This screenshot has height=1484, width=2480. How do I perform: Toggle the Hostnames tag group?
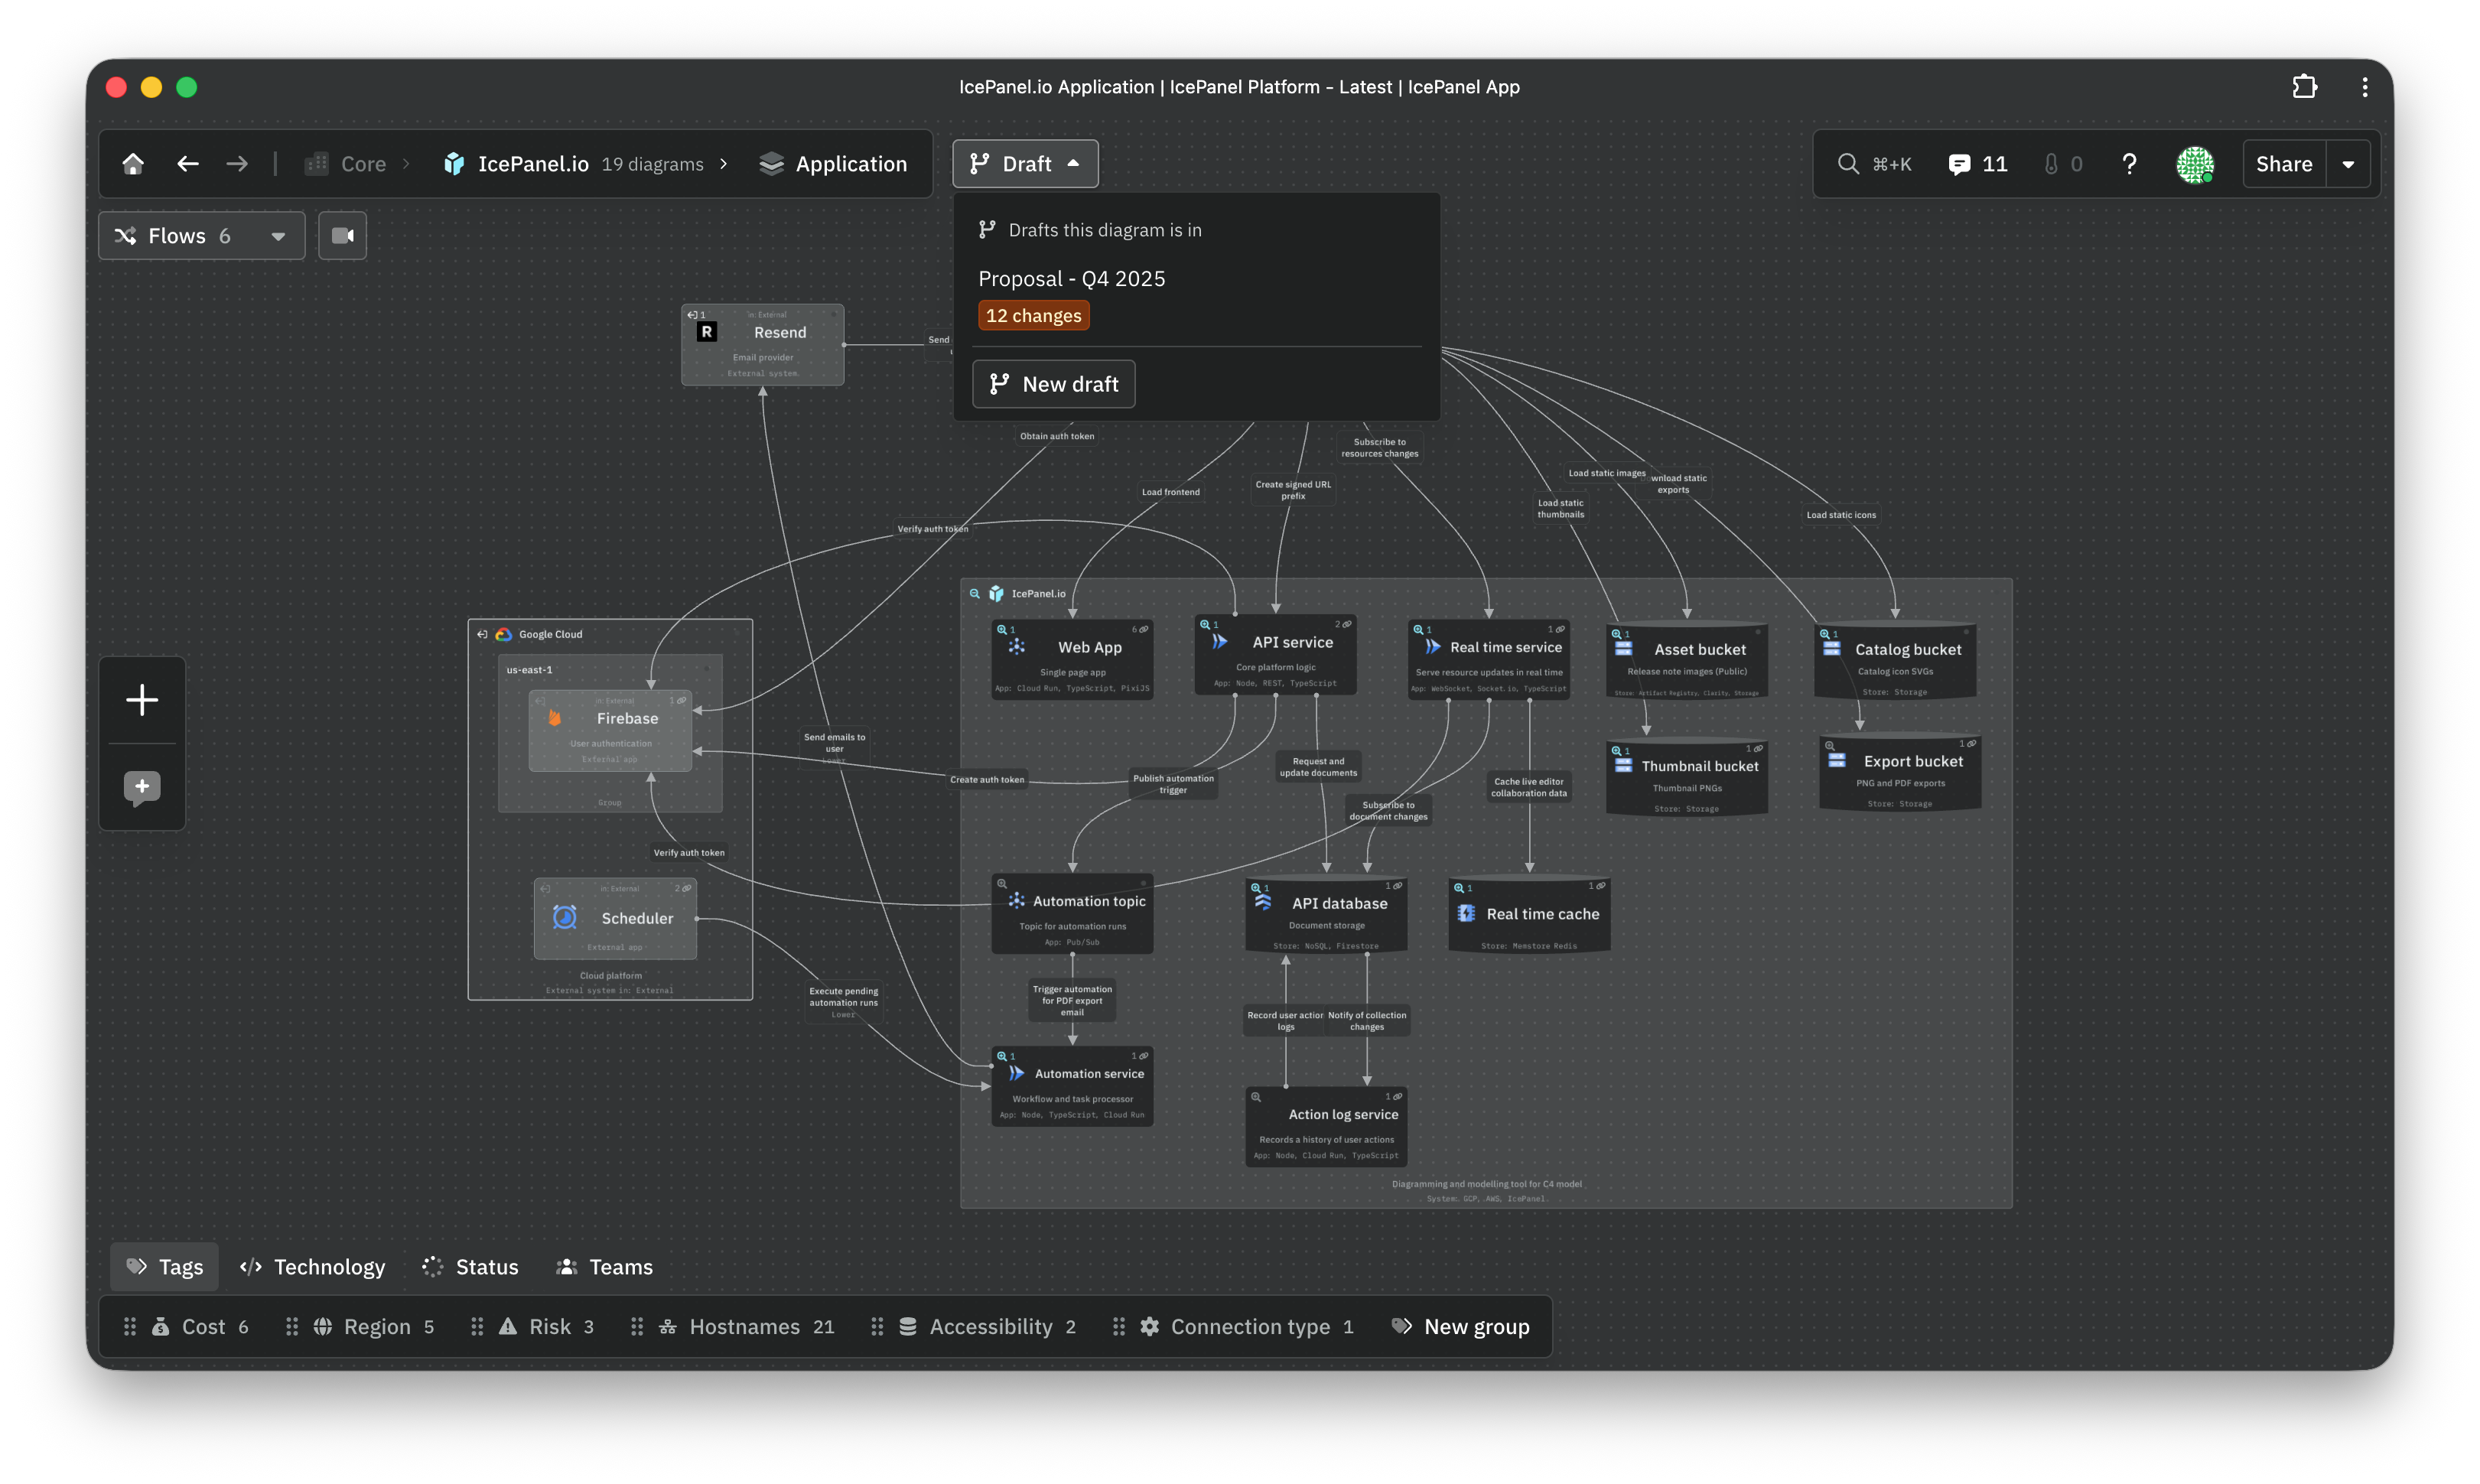(x=745, y=1327)
